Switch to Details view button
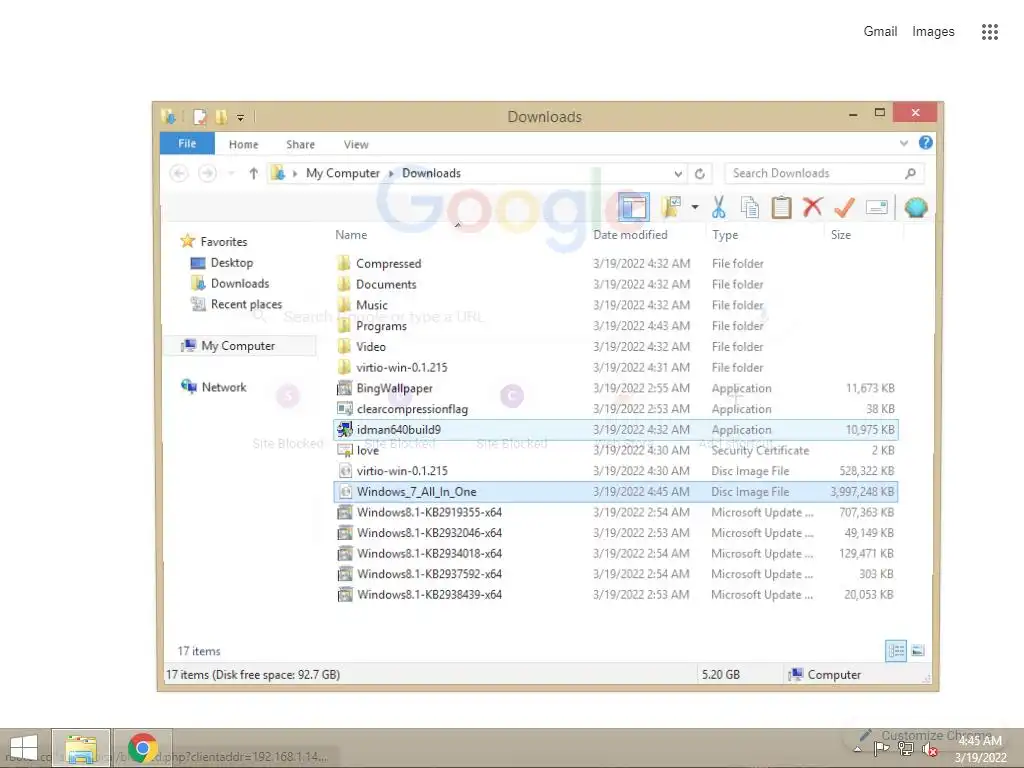Image resolution: width=1024 pixels, height=768 pixels. pos(896,650)
